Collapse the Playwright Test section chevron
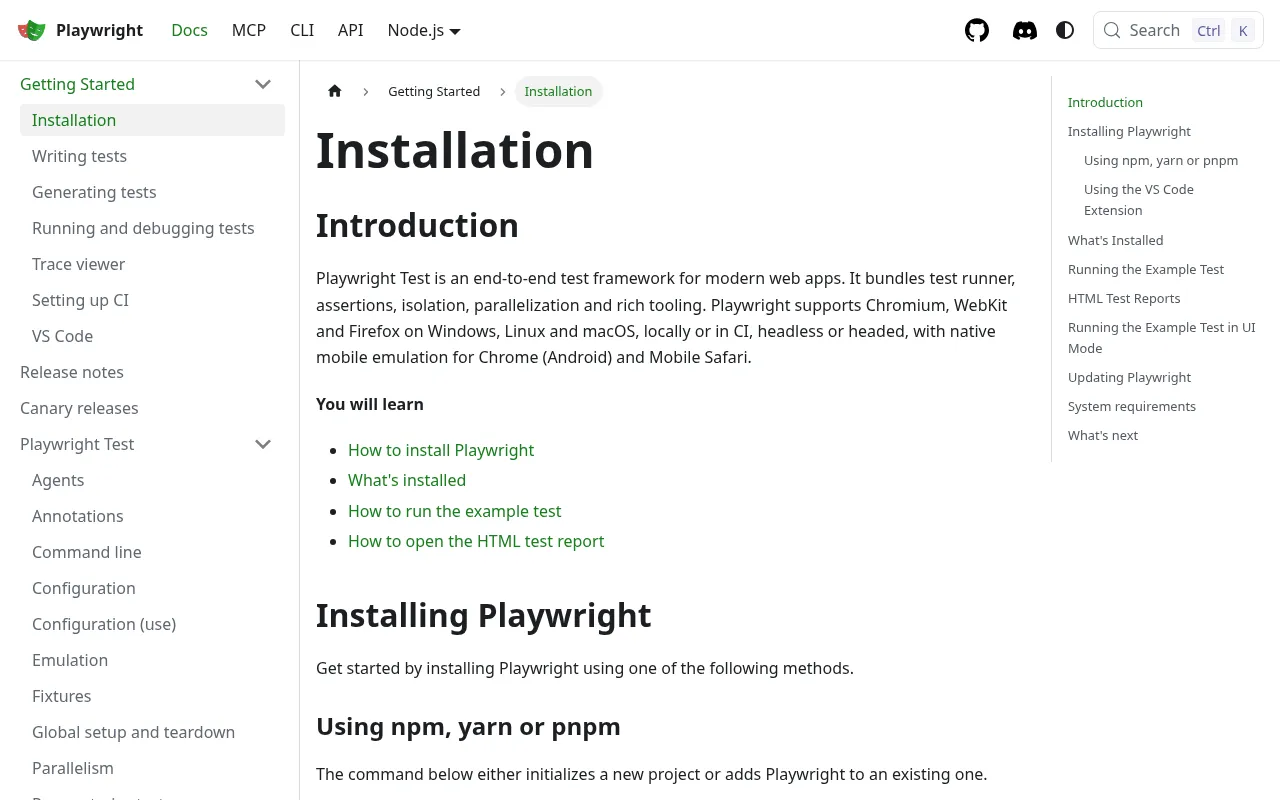 (263, 444)
